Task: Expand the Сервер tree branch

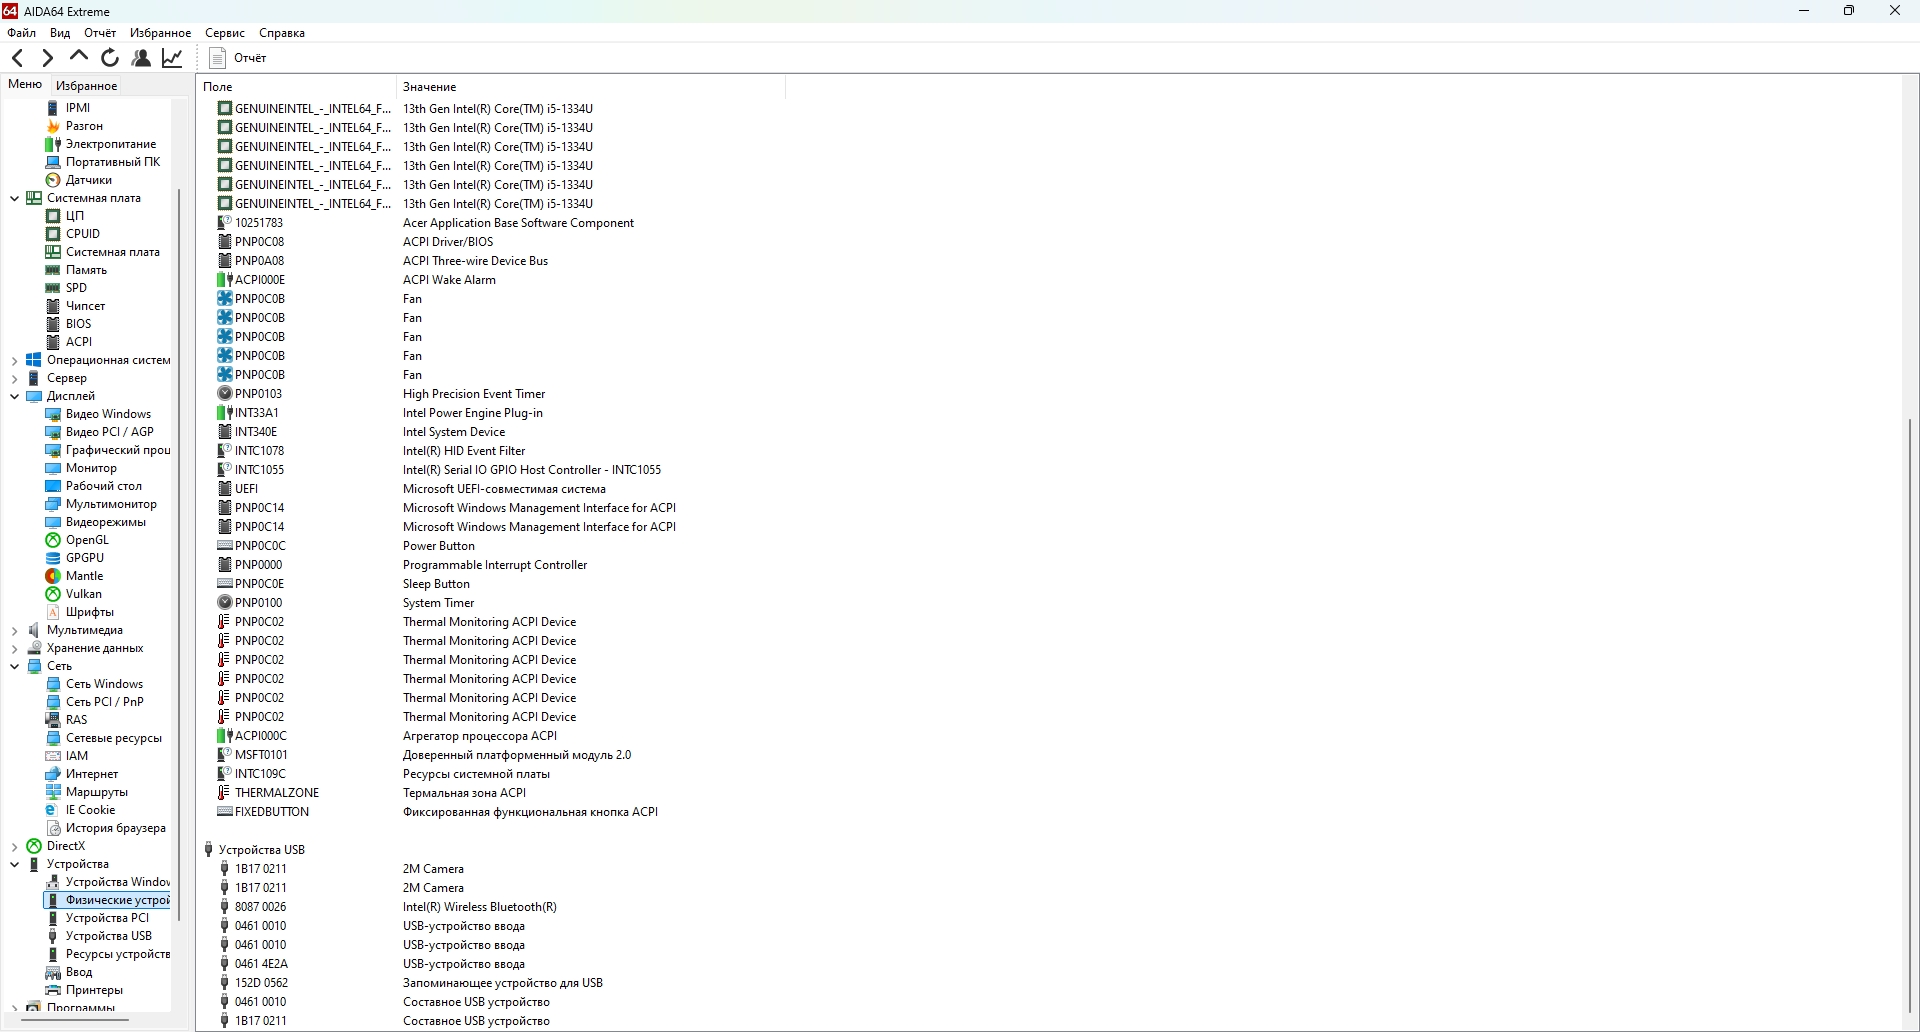Action: point(14,378)
